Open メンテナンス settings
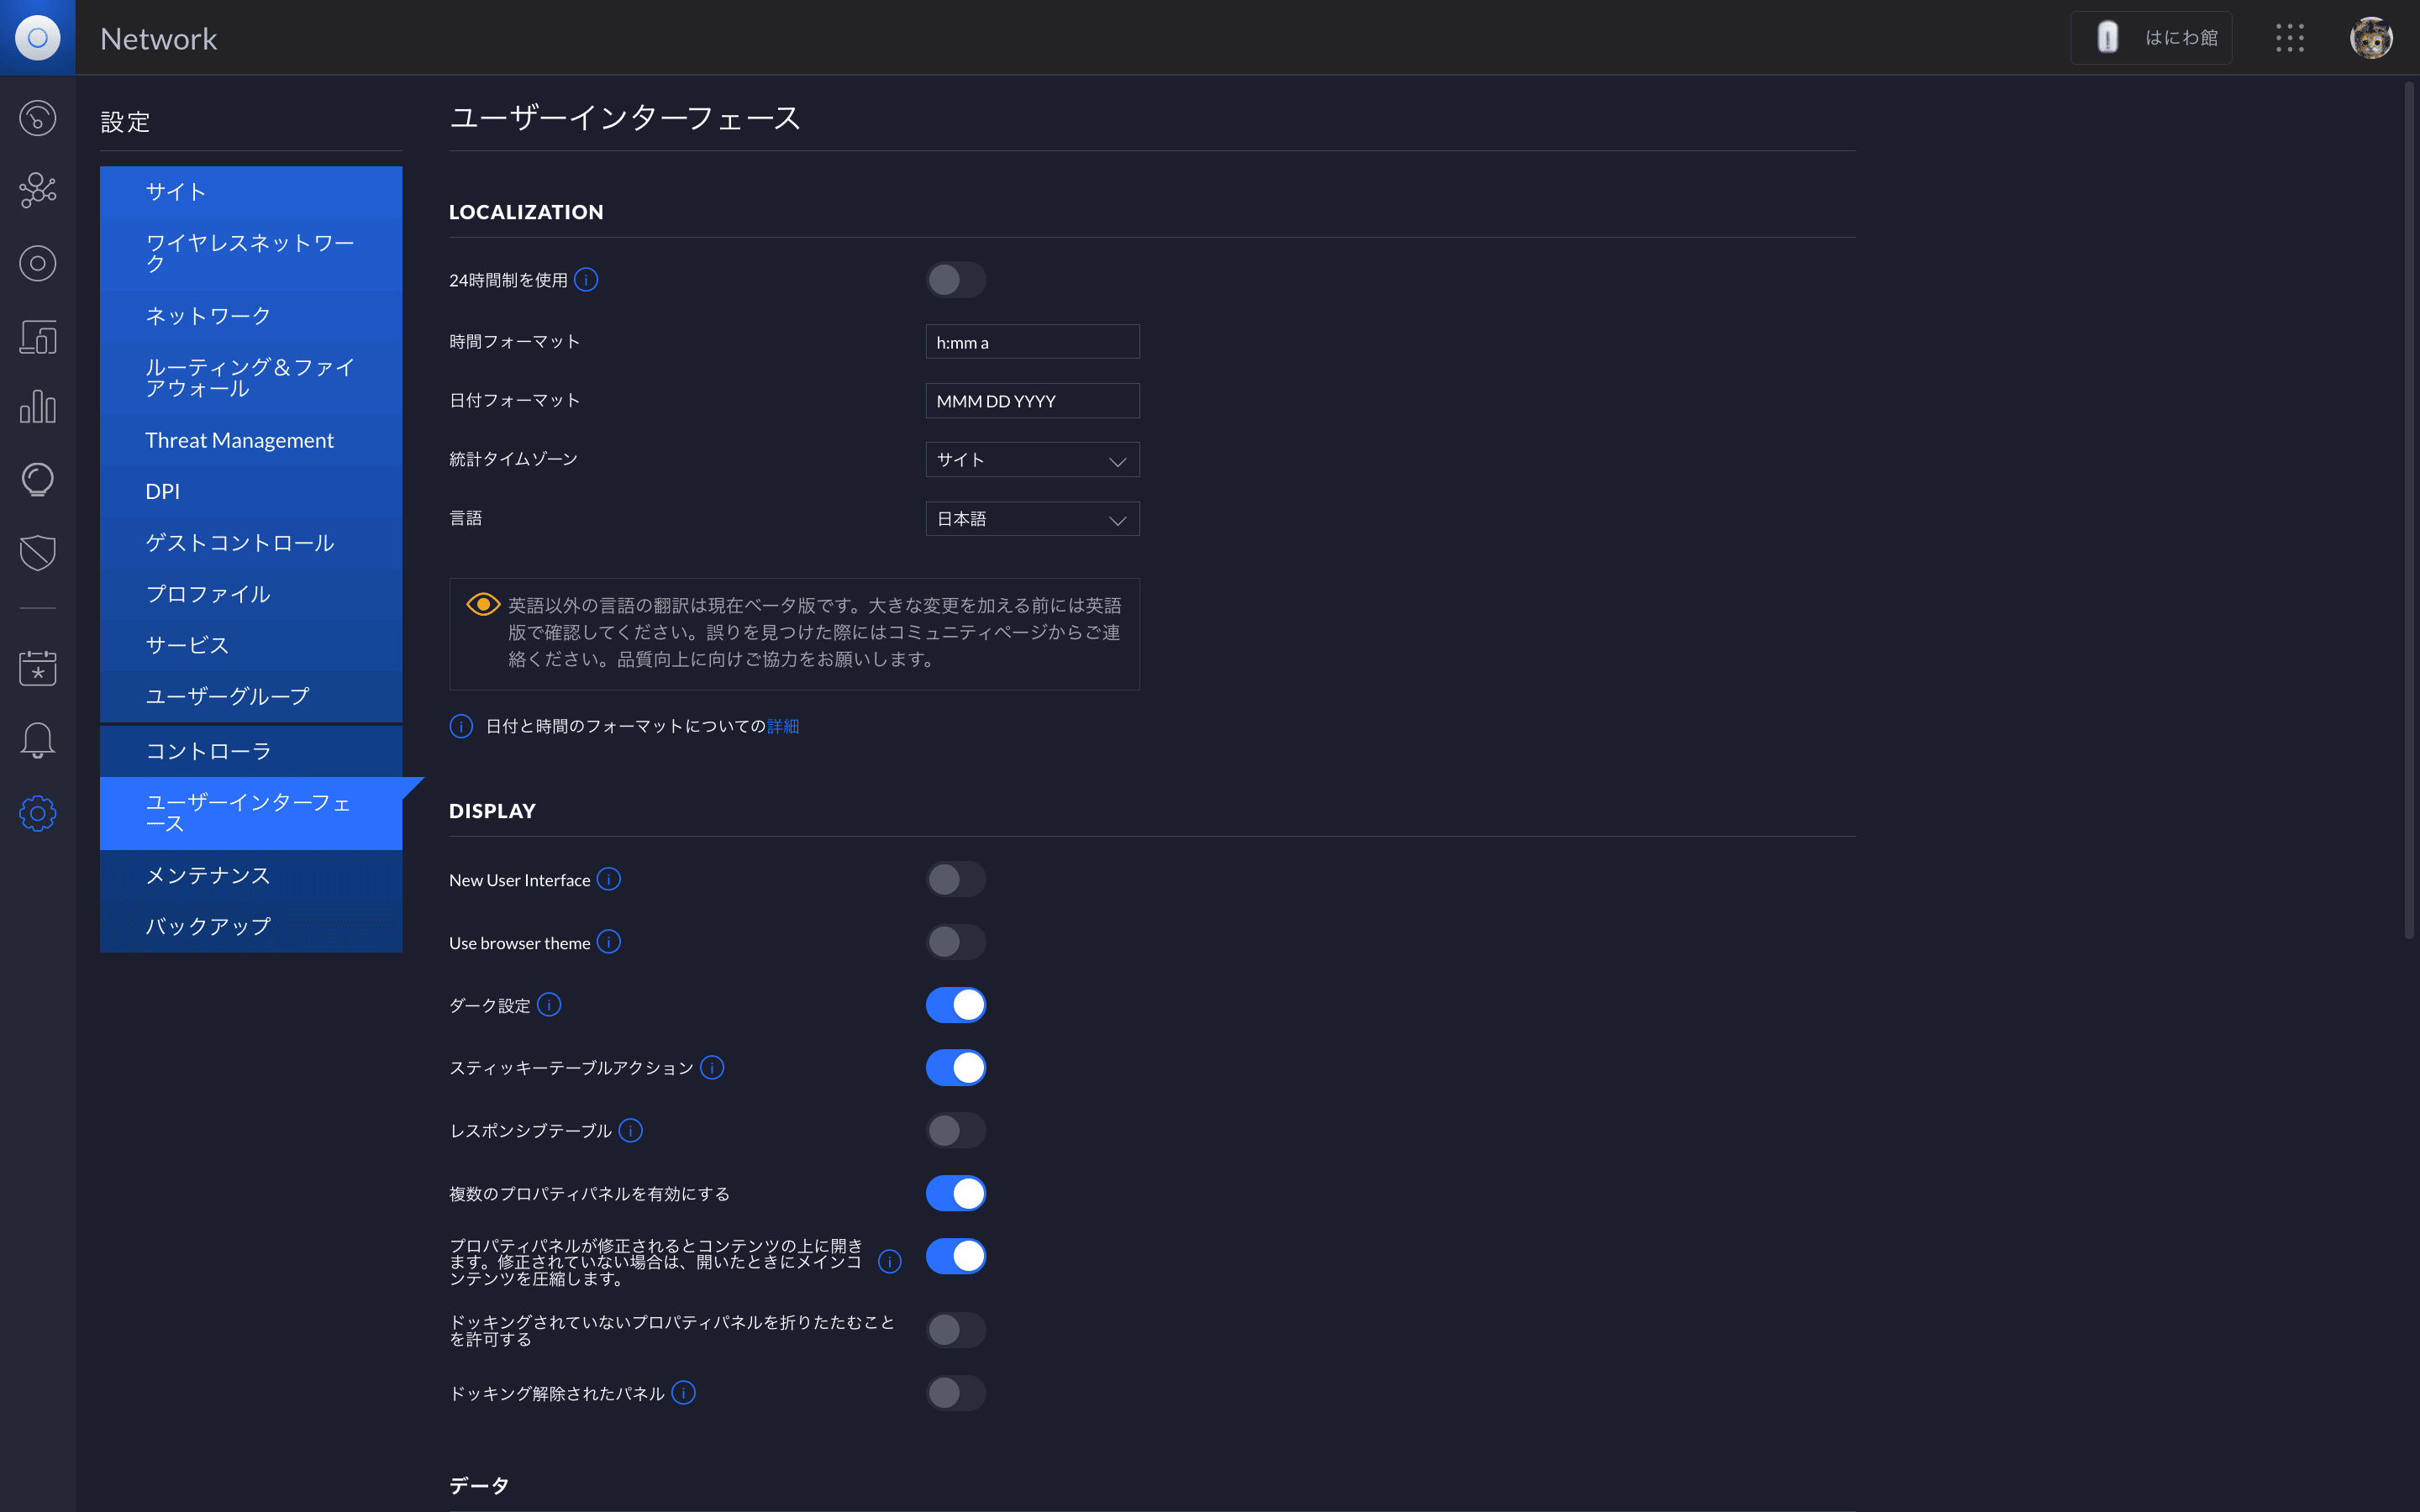The image size is (2420, 1512). [x=251, y=875]
